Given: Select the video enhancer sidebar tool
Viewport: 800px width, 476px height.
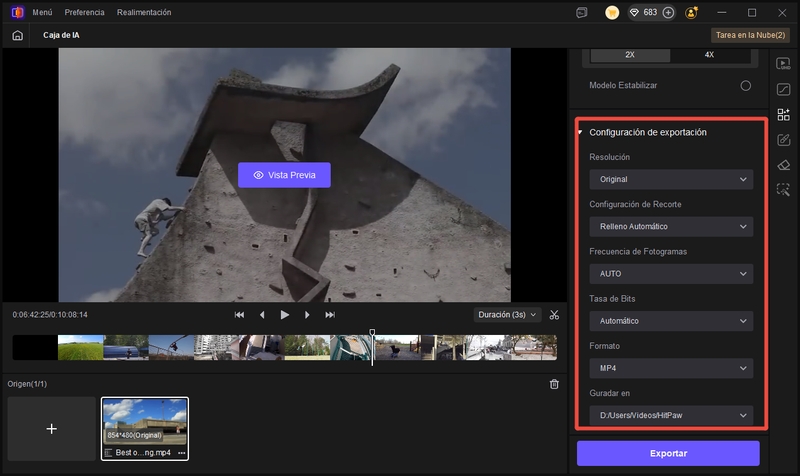Looking at the screenshot, I should (x=783, y=64).
